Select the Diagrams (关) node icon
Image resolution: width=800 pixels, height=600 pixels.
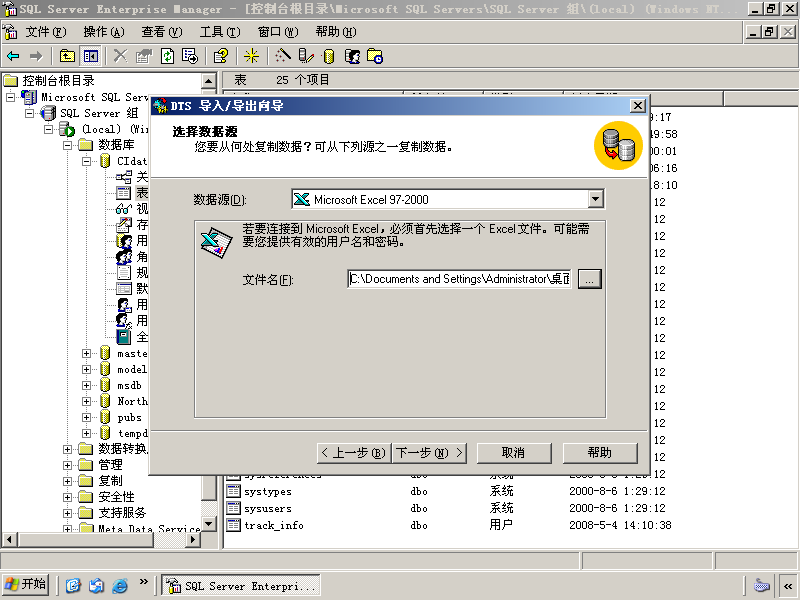123,177
